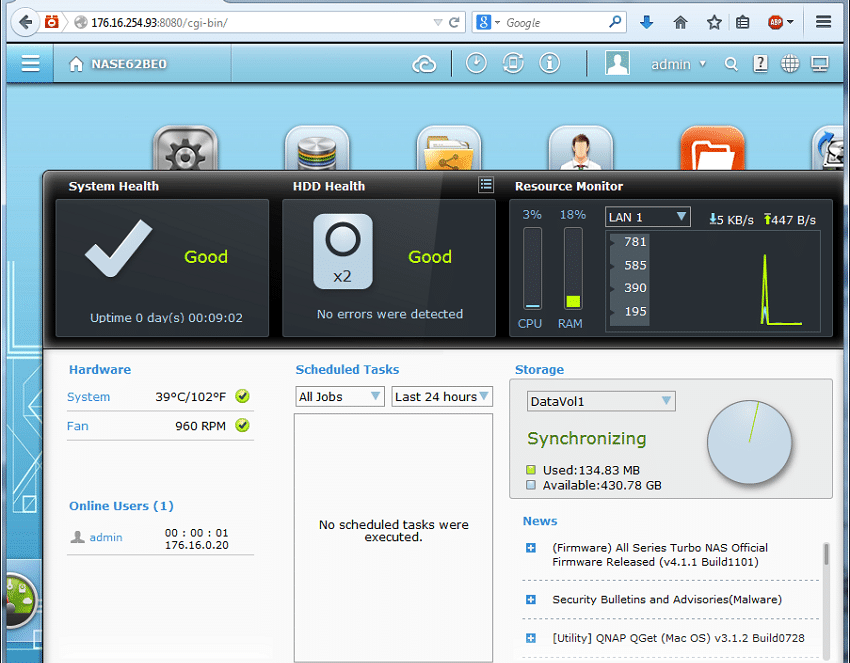Open external devices icon in top bar
The image size is (850, 663).
pyautogui.click(x=513, y=63)
